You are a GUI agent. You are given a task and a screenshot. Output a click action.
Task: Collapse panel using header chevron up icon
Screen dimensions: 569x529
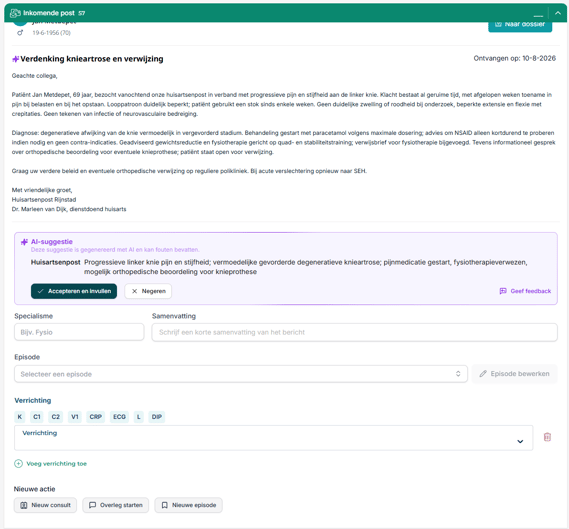pyautogui.click(x=558, y=13)
